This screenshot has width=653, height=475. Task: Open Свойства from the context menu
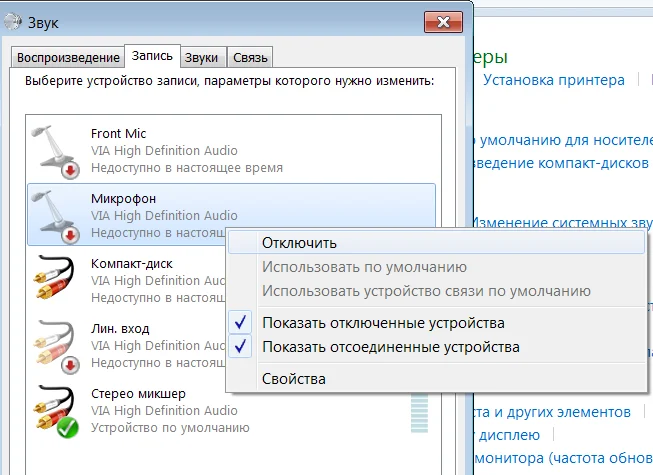[x=436, y=379]
